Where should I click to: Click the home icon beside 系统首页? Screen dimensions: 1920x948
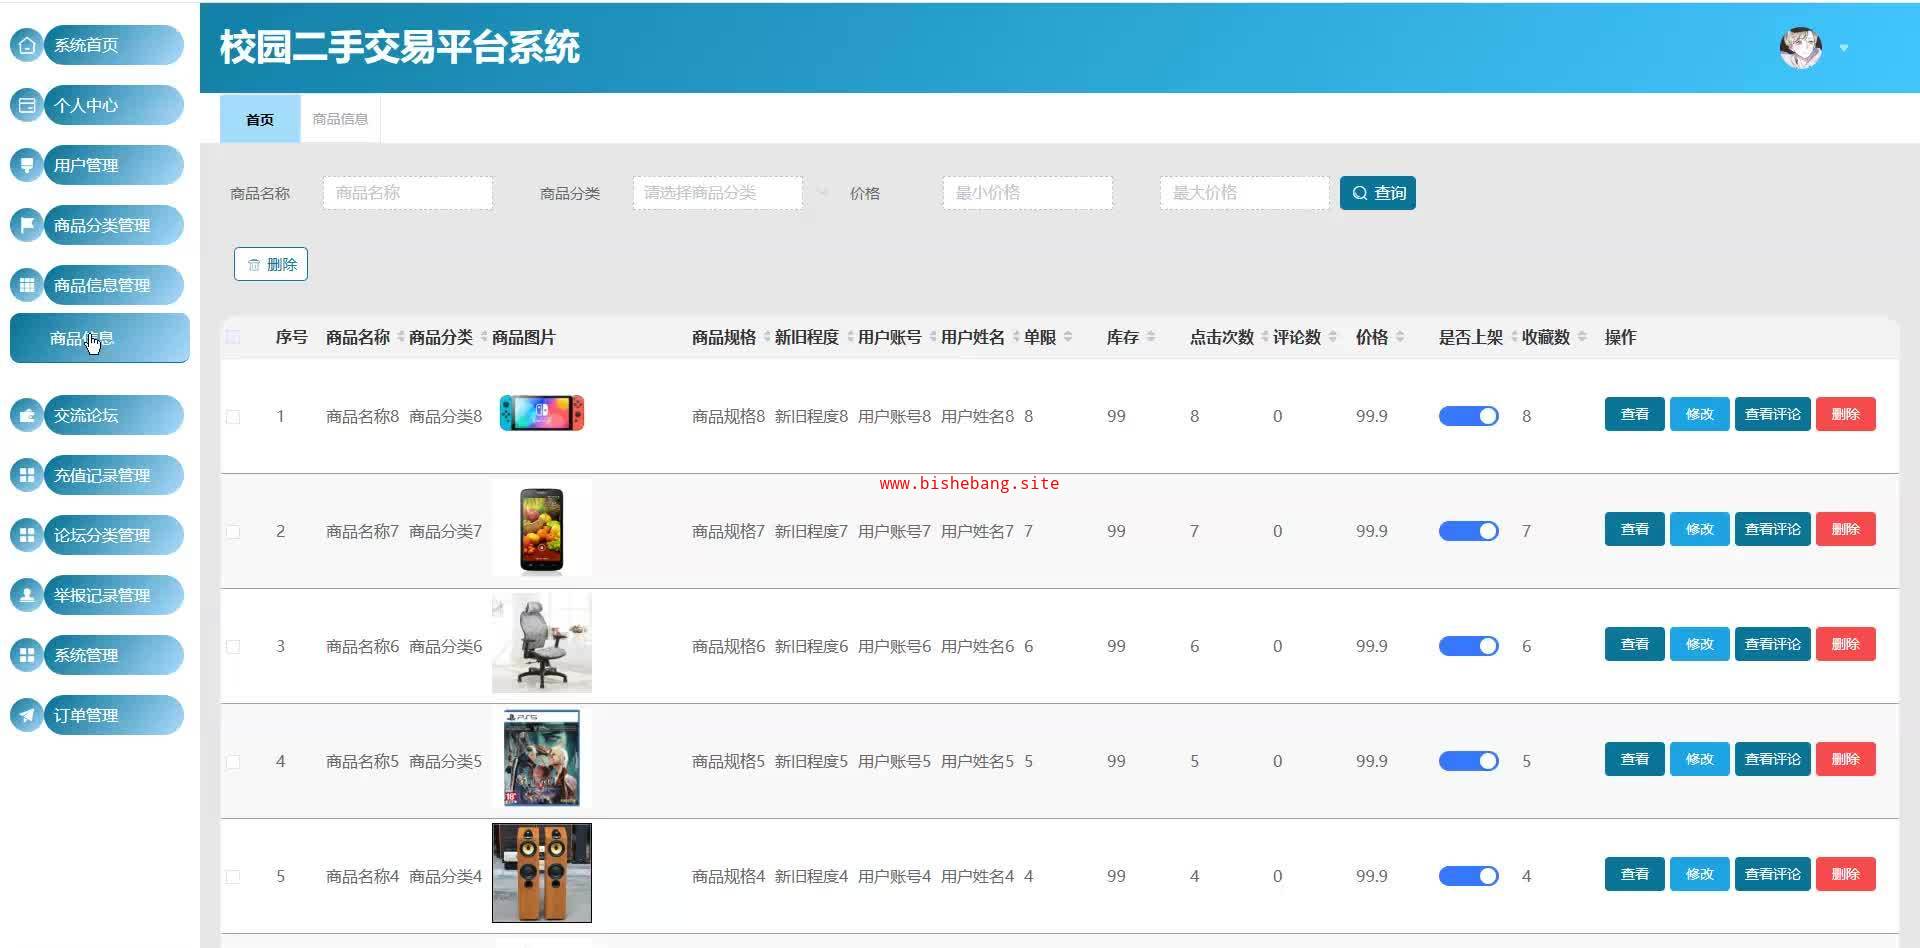pos(27,45)
